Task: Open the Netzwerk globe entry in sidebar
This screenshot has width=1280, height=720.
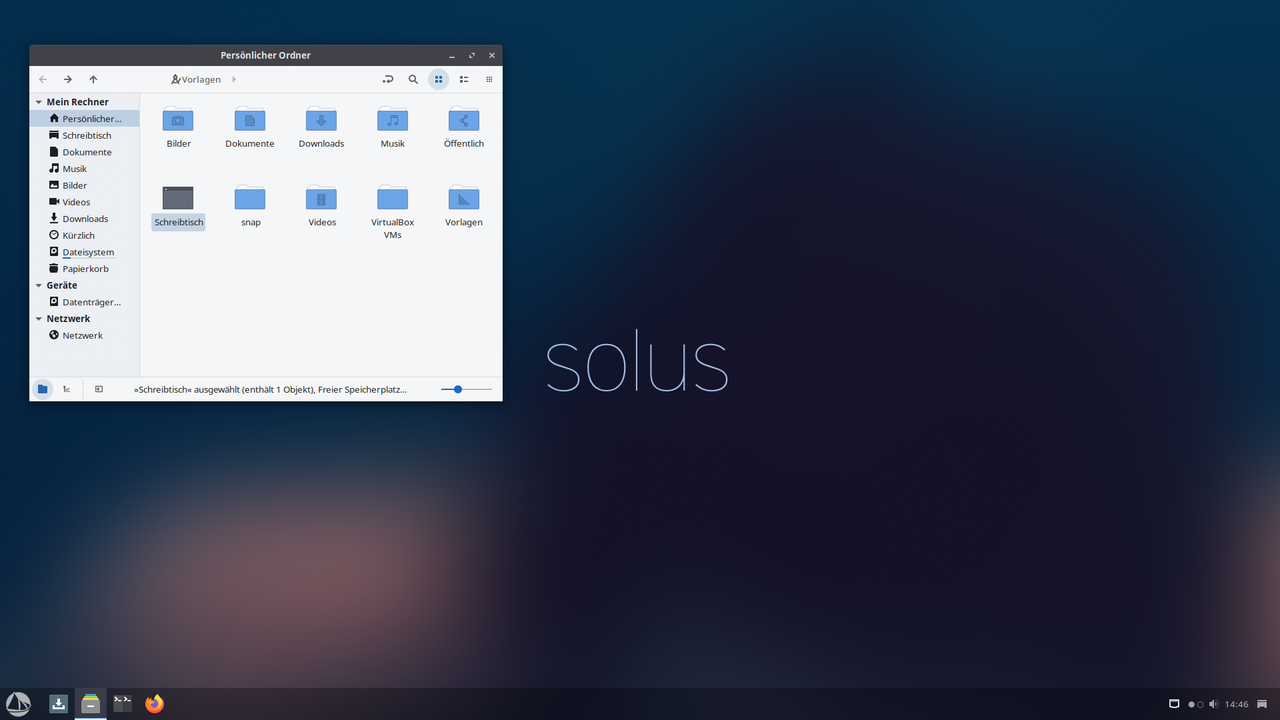Action: (x=85, y=335)
